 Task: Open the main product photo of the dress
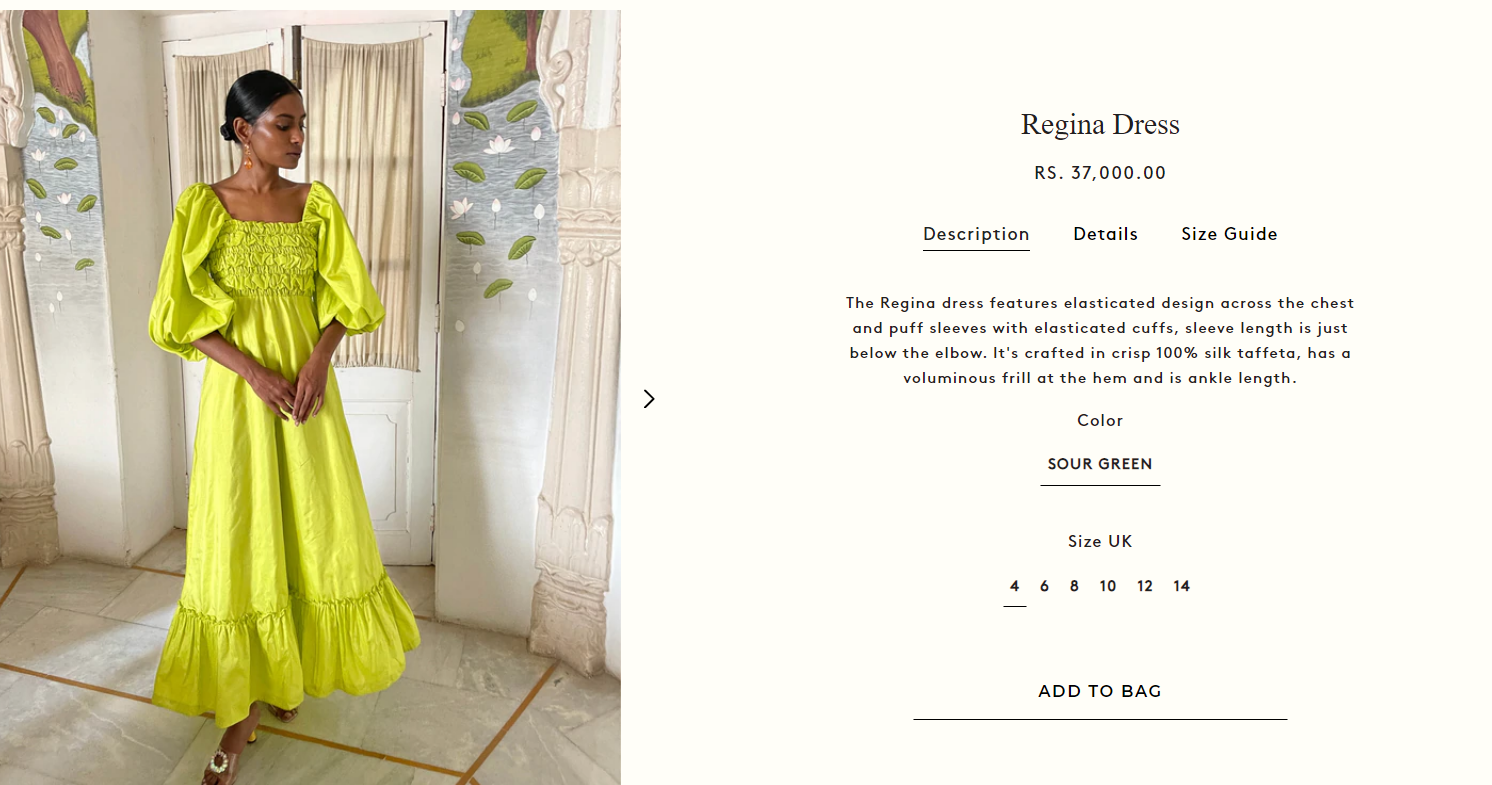click(x=310, y=398)
